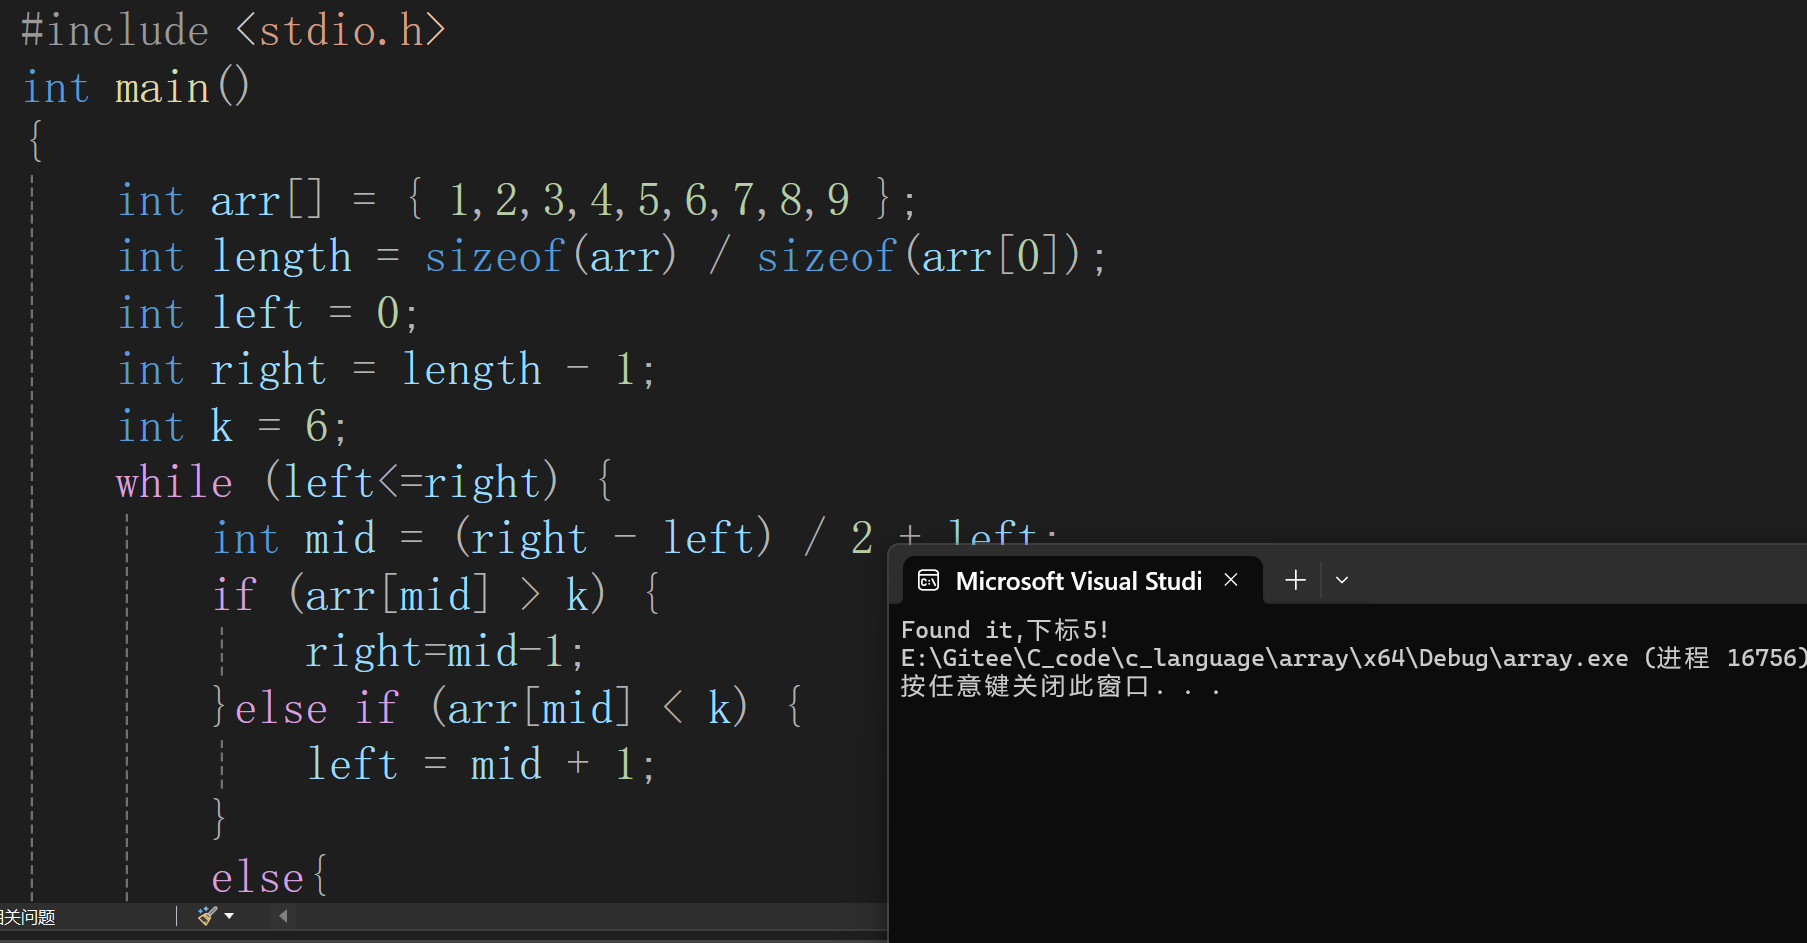Click the main function name

tap(162, 88)
